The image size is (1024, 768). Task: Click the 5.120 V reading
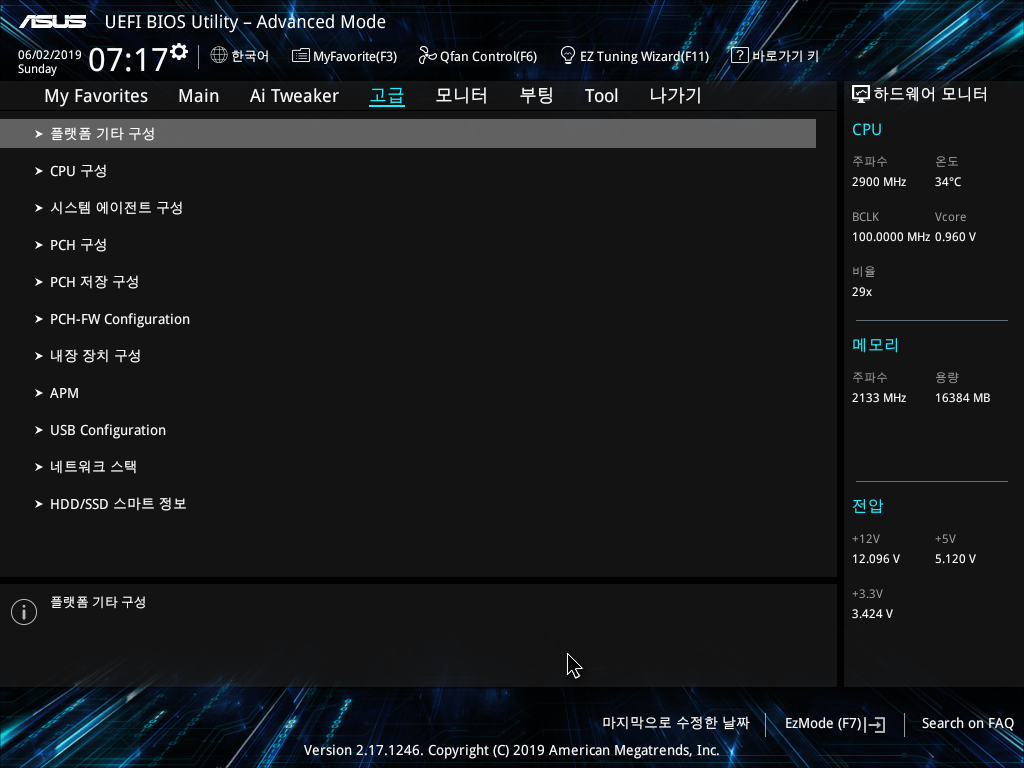click(x=955, y=559)
